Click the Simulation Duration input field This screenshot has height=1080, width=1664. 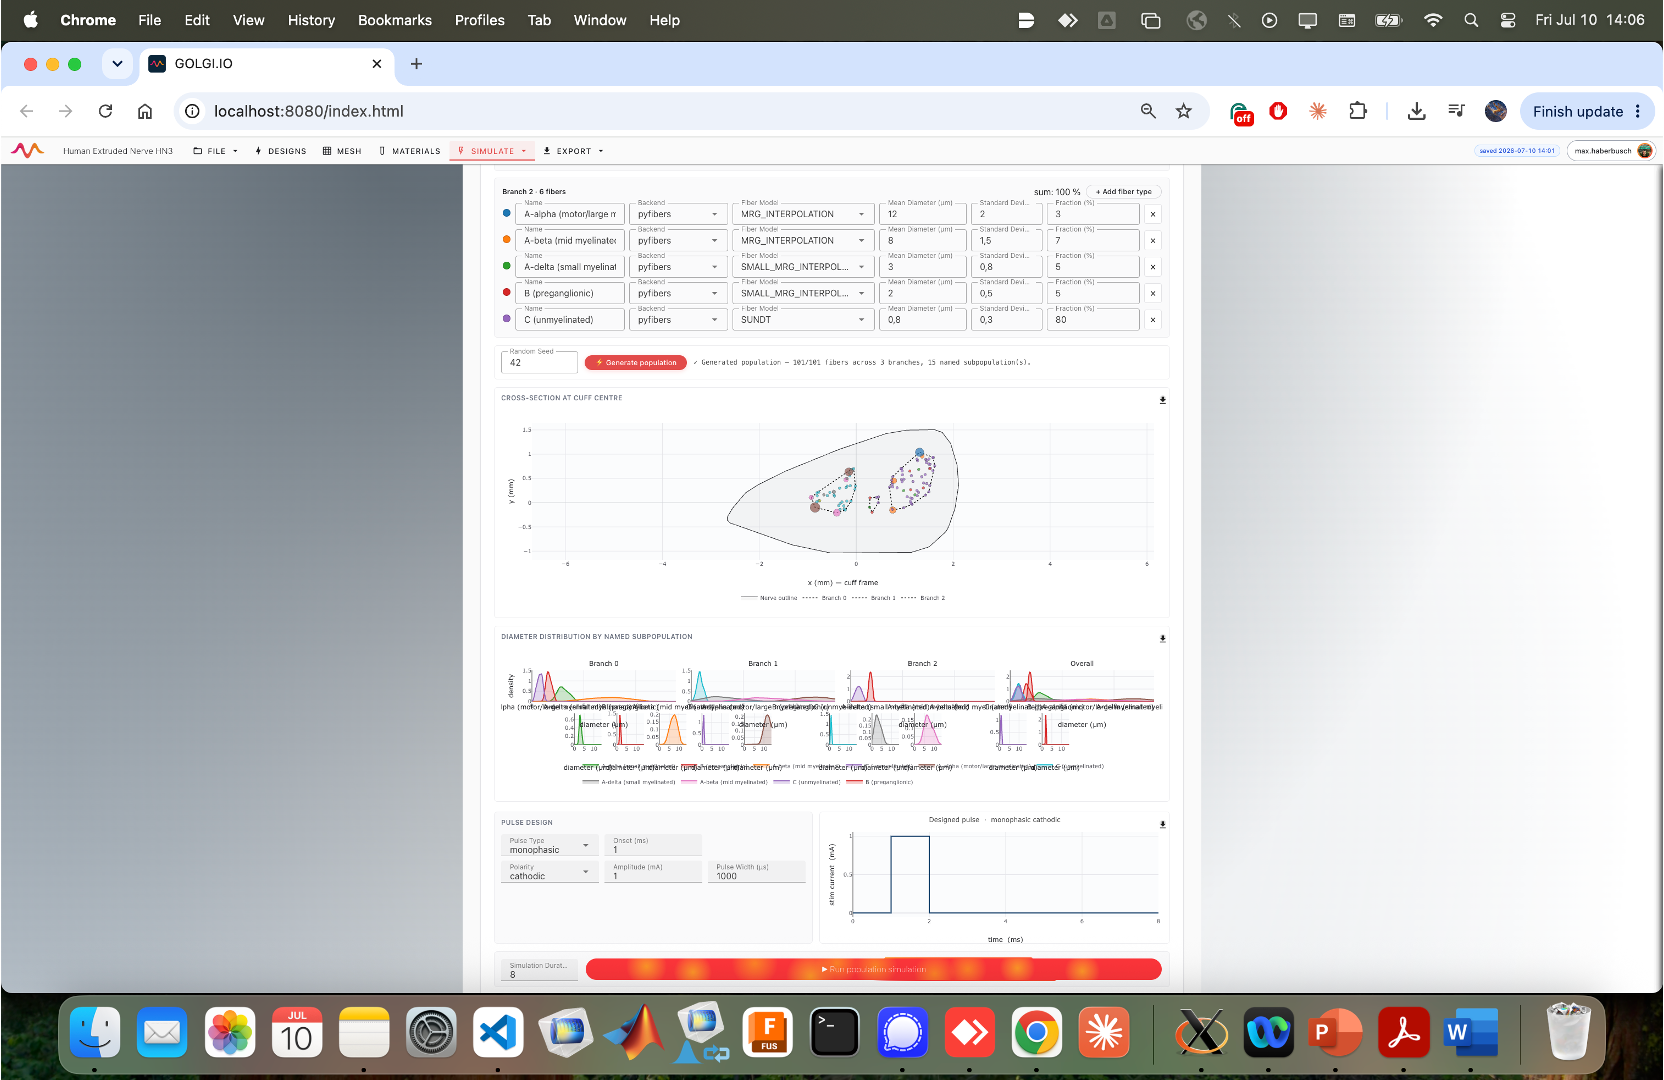pyautogui.click(x=539, y=970)
